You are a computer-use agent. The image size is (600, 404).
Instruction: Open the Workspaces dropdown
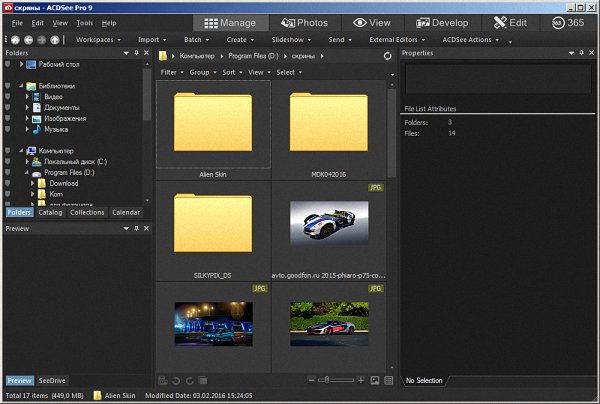(x=95, y=41)
